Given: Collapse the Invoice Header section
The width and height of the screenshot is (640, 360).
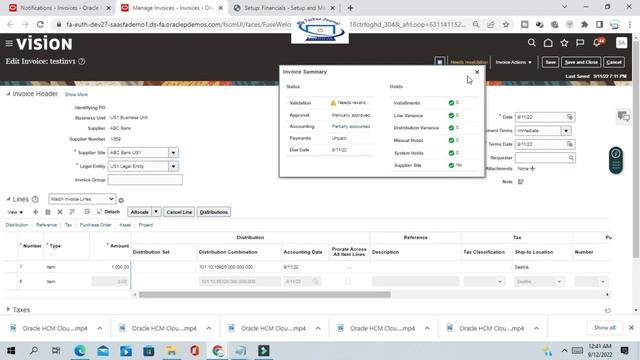Looking at the screenshot, I should tap(8, 94).
